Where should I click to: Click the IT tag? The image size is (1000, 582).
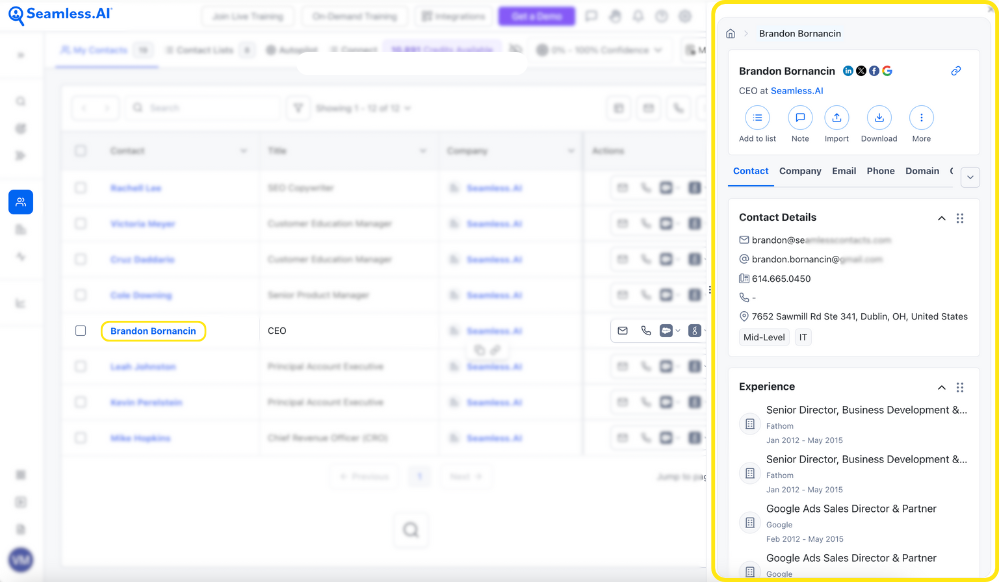pyautogui.click(x=803, y=337)
